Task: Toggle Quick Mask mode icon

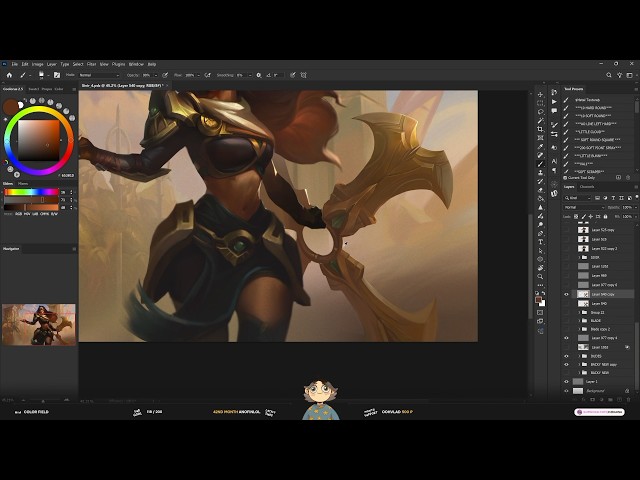Action: pyautogui.click(x=540, y=313)
